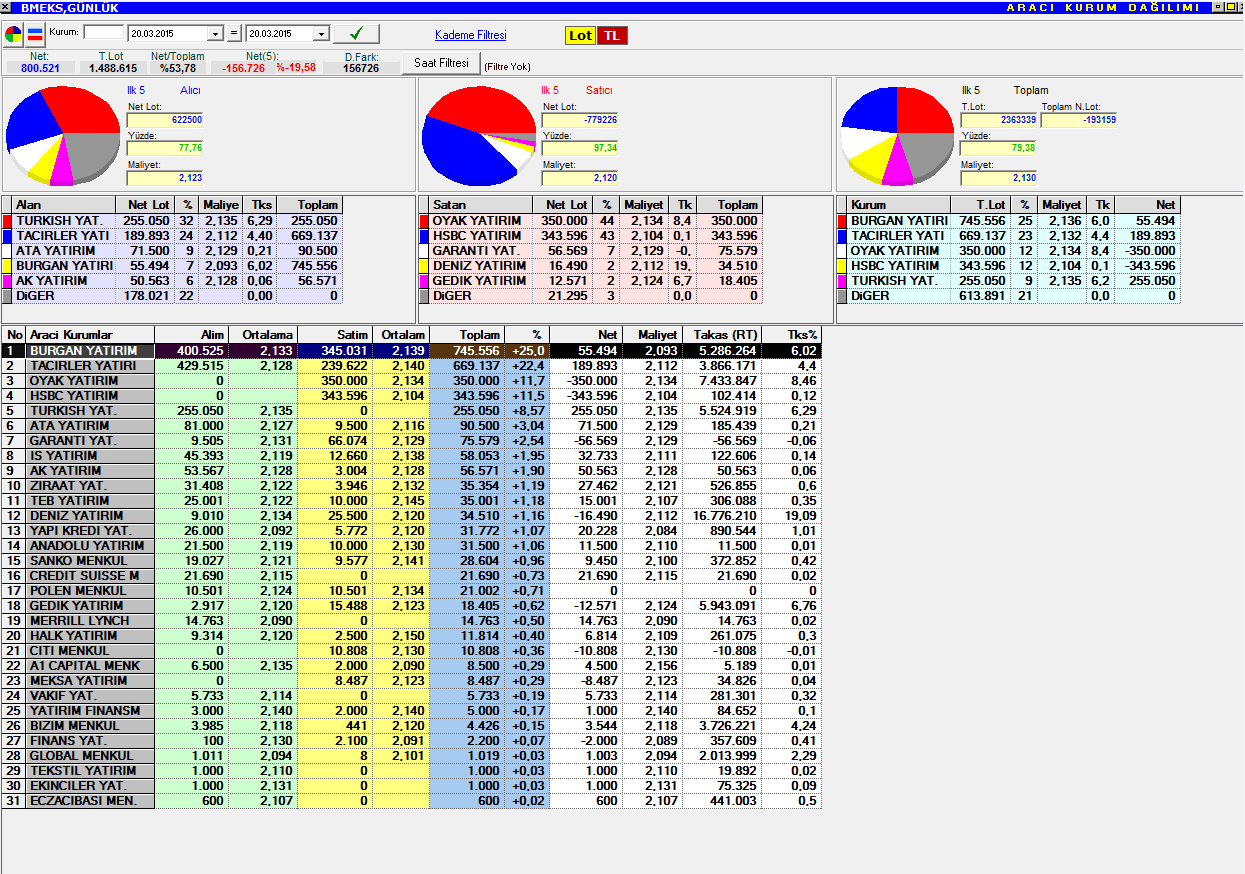Image resolution: width=1245 pixels, height=874 pixels.
Task: Click magenta swatch beside AK YATIRIM in Alan table
Action: (7, 281)
